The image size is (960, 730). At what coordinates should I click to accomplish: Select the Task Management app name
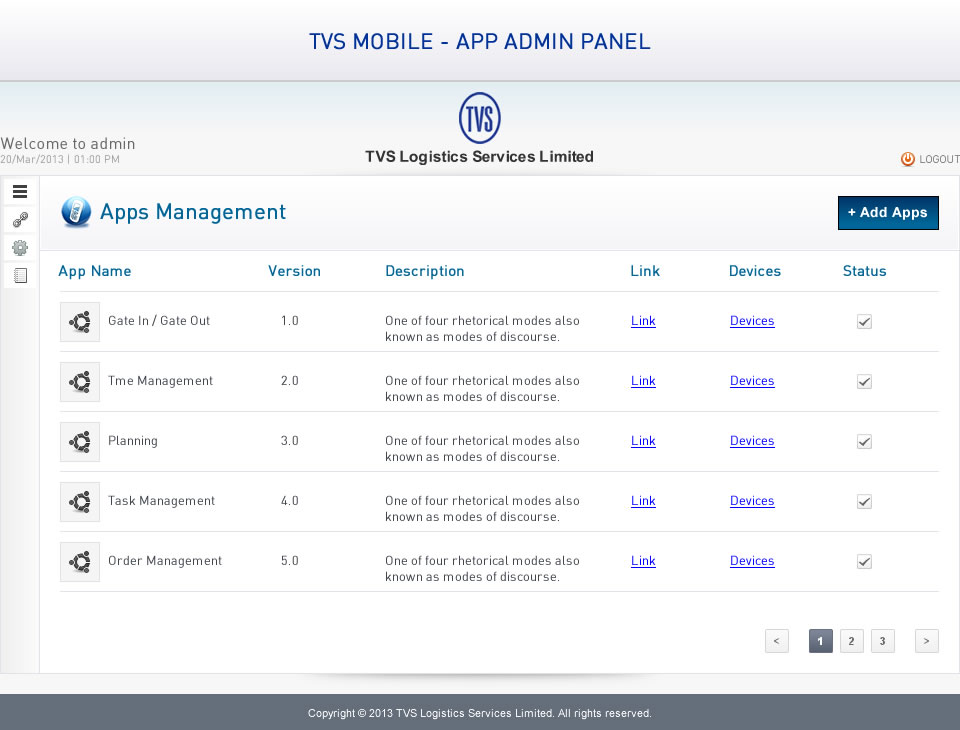(162, 501)
